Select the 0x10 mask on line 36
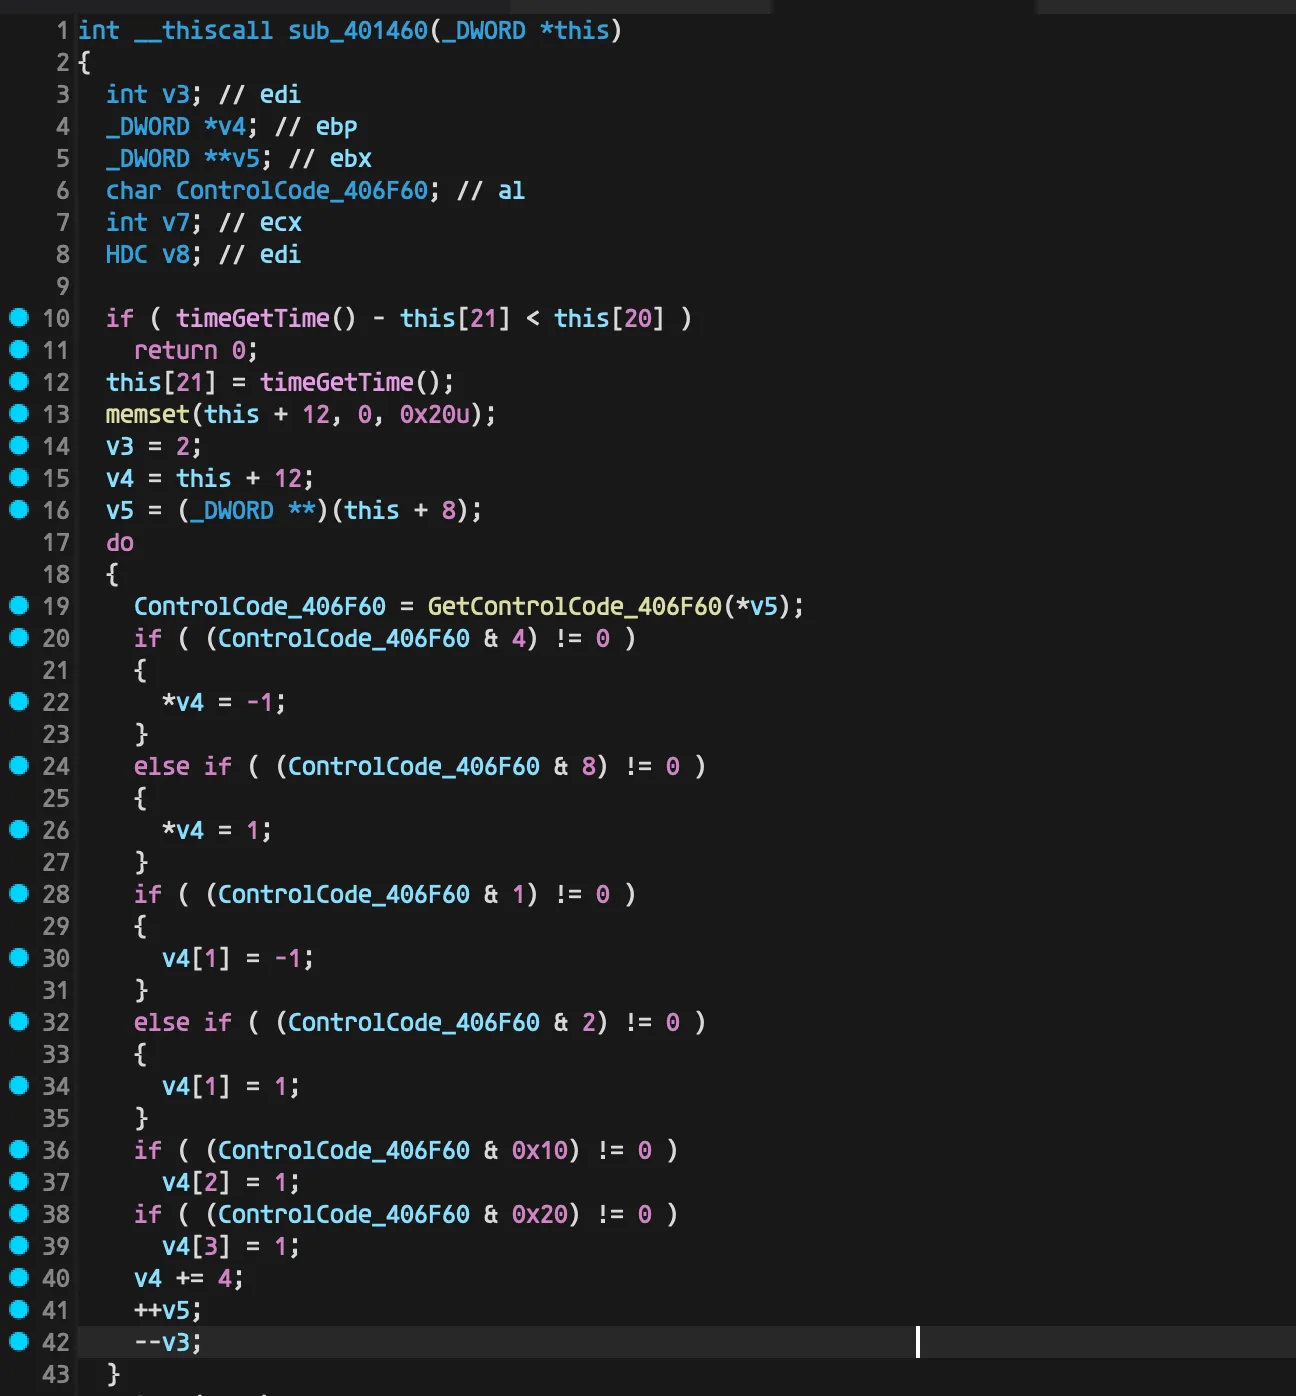 [x=540, y=1150]
